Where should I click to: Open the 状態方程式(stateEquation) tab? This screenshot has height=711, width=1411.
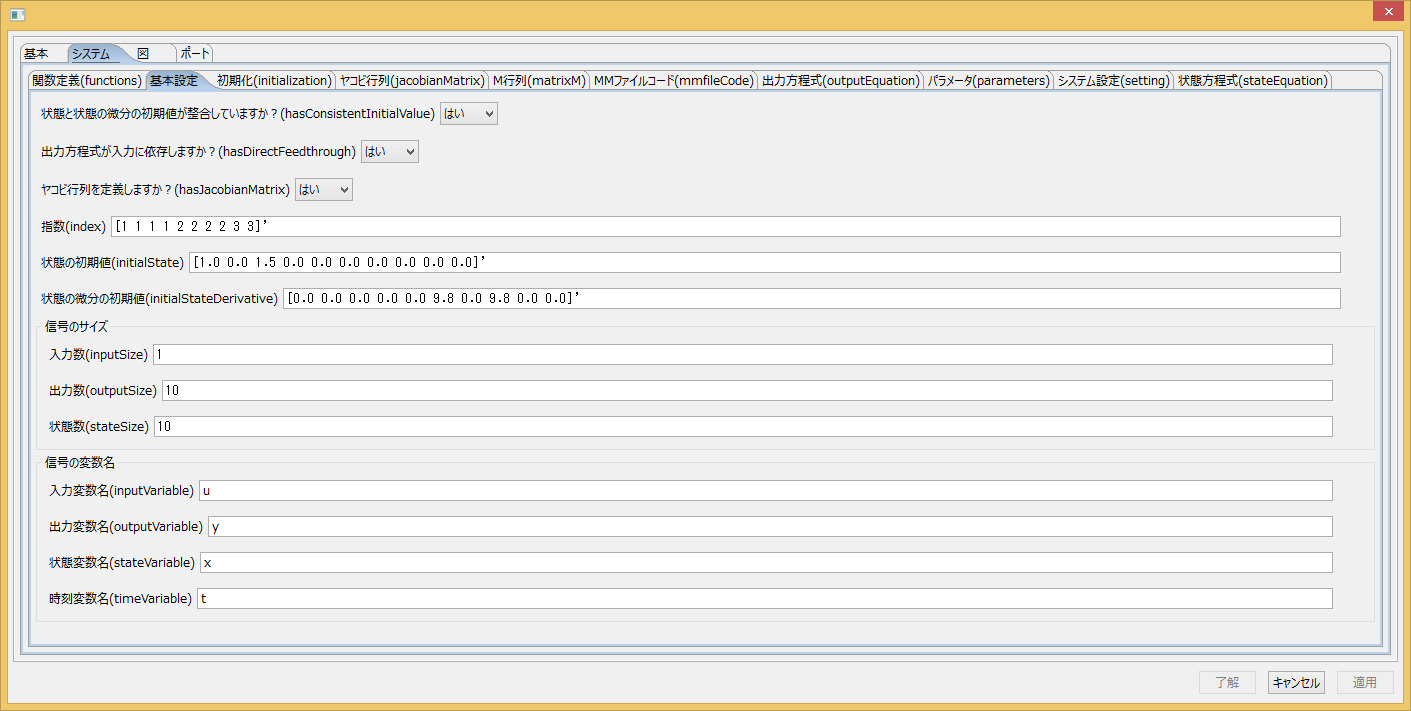pyautogui.click(x=1253, y=81)
